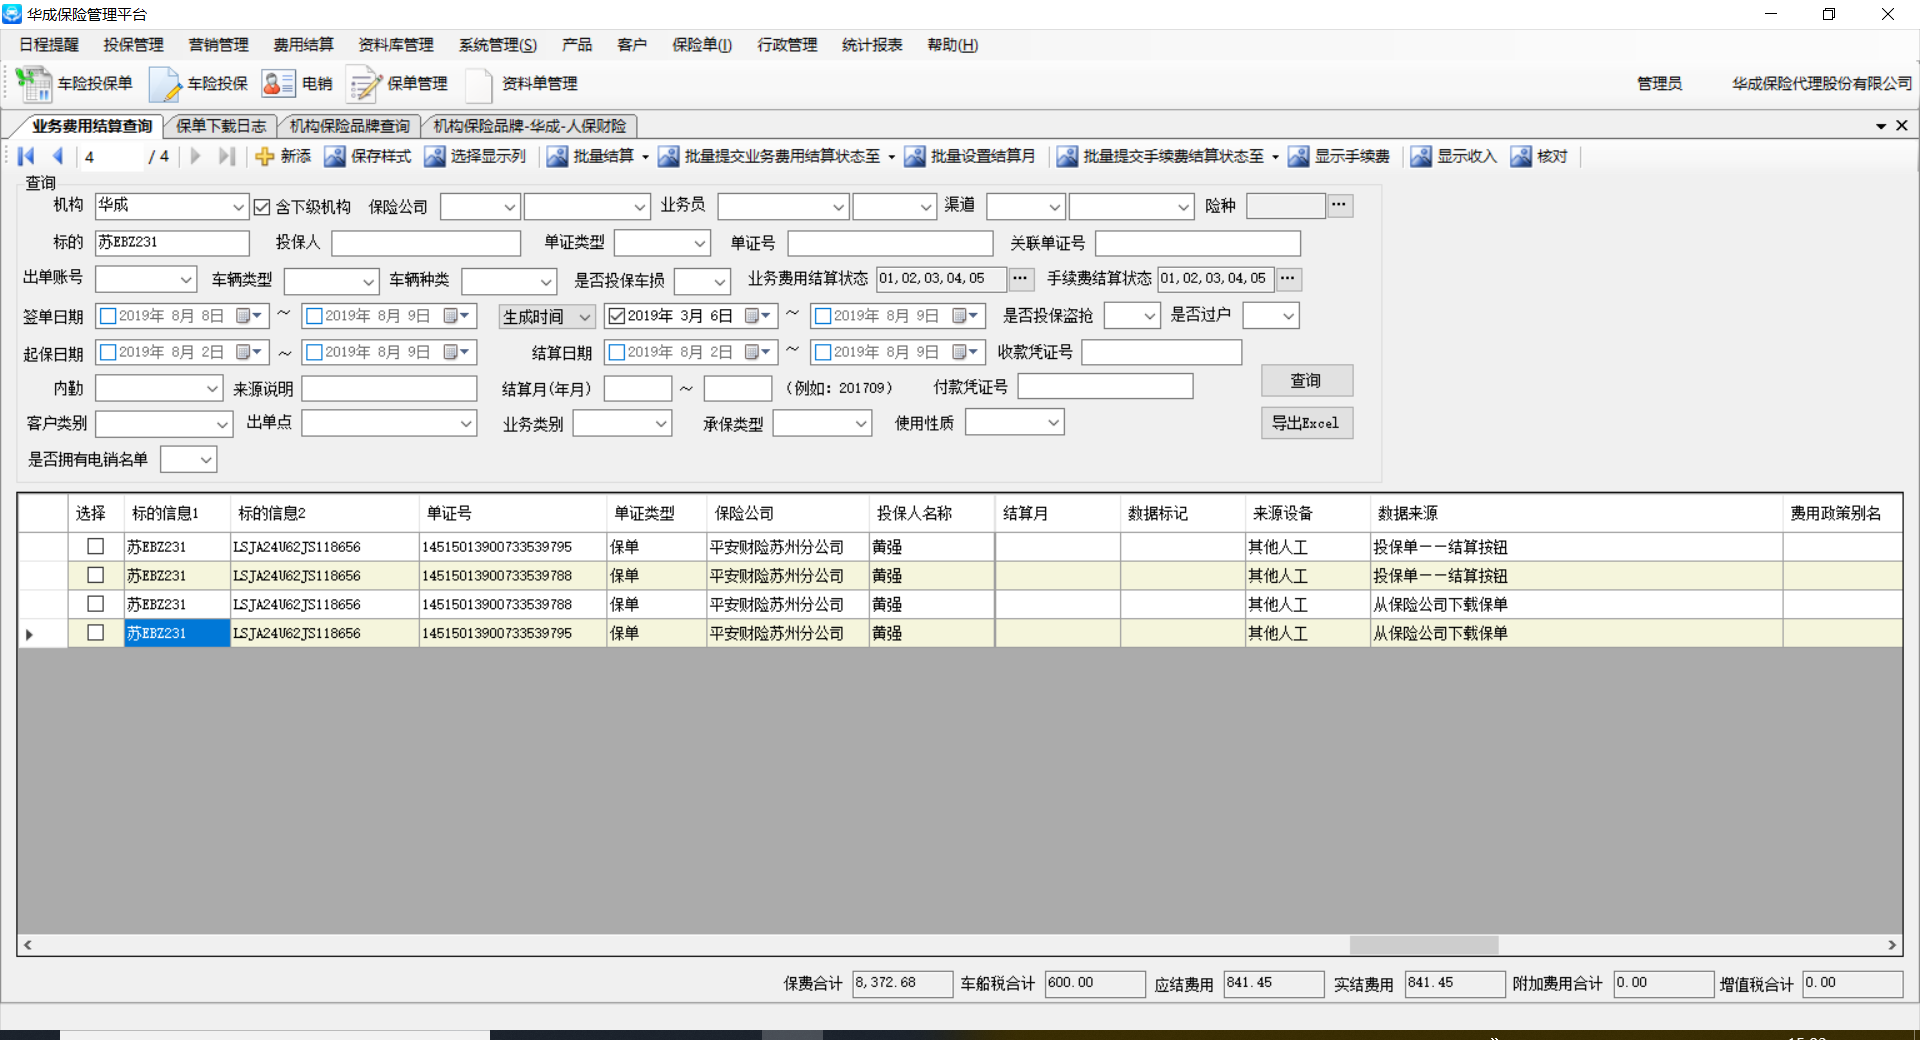Click the 资料单管理 document icon
Screen dimensions: 1920x1040
point(479,84)
